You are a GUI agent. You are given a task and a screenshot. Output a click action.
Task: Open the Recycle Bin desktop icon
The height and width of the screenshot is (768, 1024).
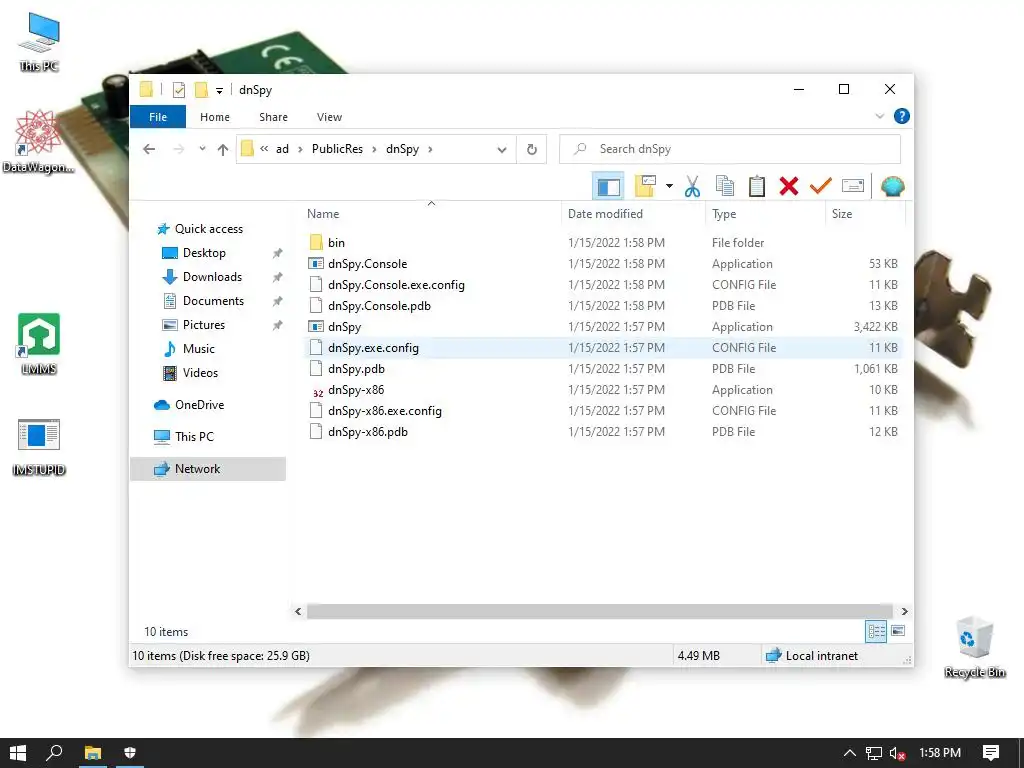tap(974, 647)
